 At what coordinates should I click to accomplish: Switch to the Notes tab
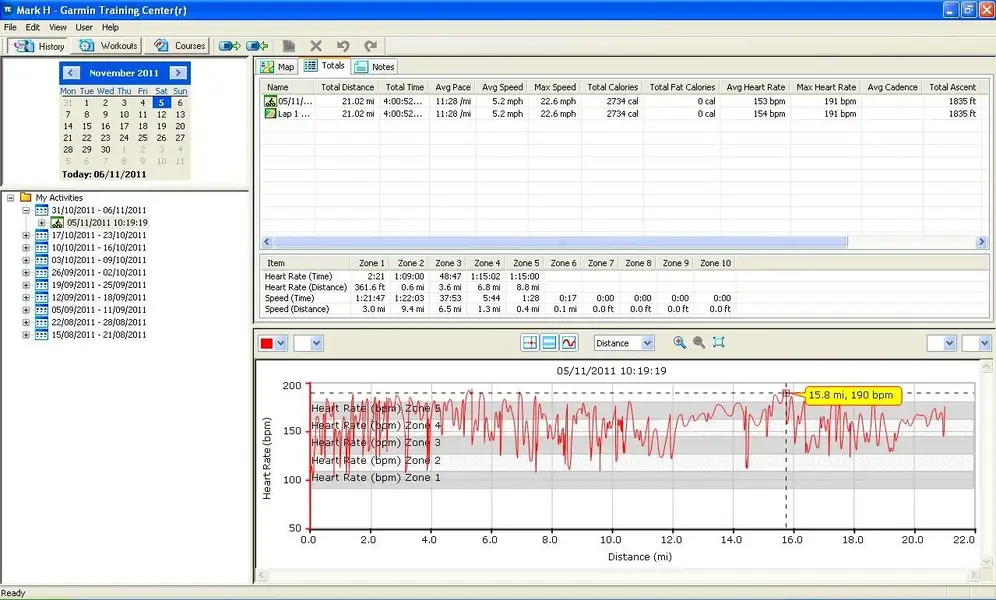[x=375, y=67]
